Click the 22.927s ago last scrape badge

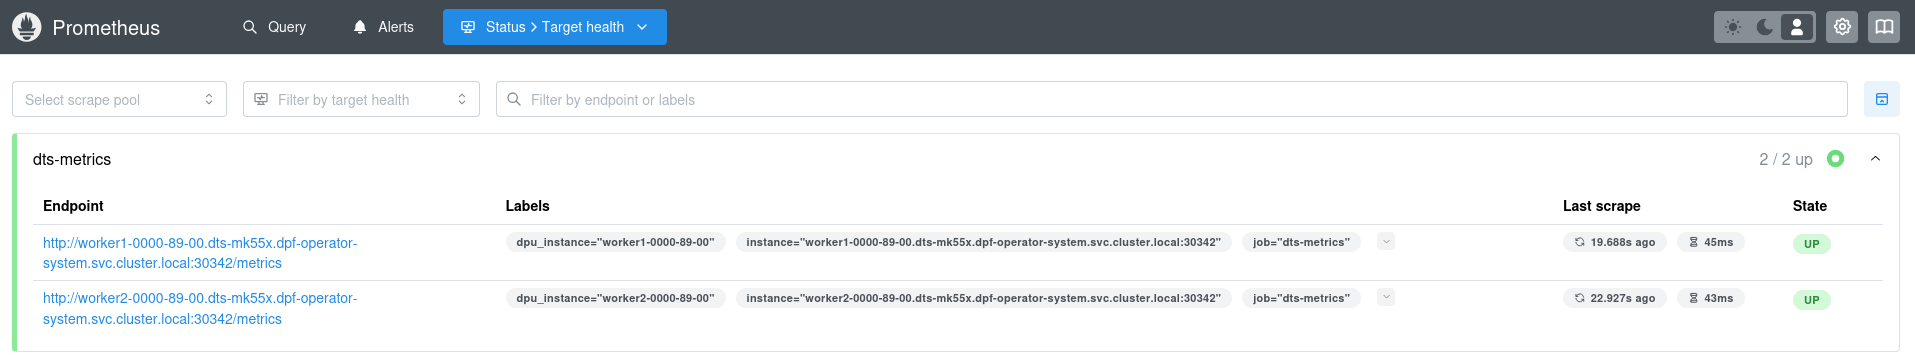[1614, 298]
